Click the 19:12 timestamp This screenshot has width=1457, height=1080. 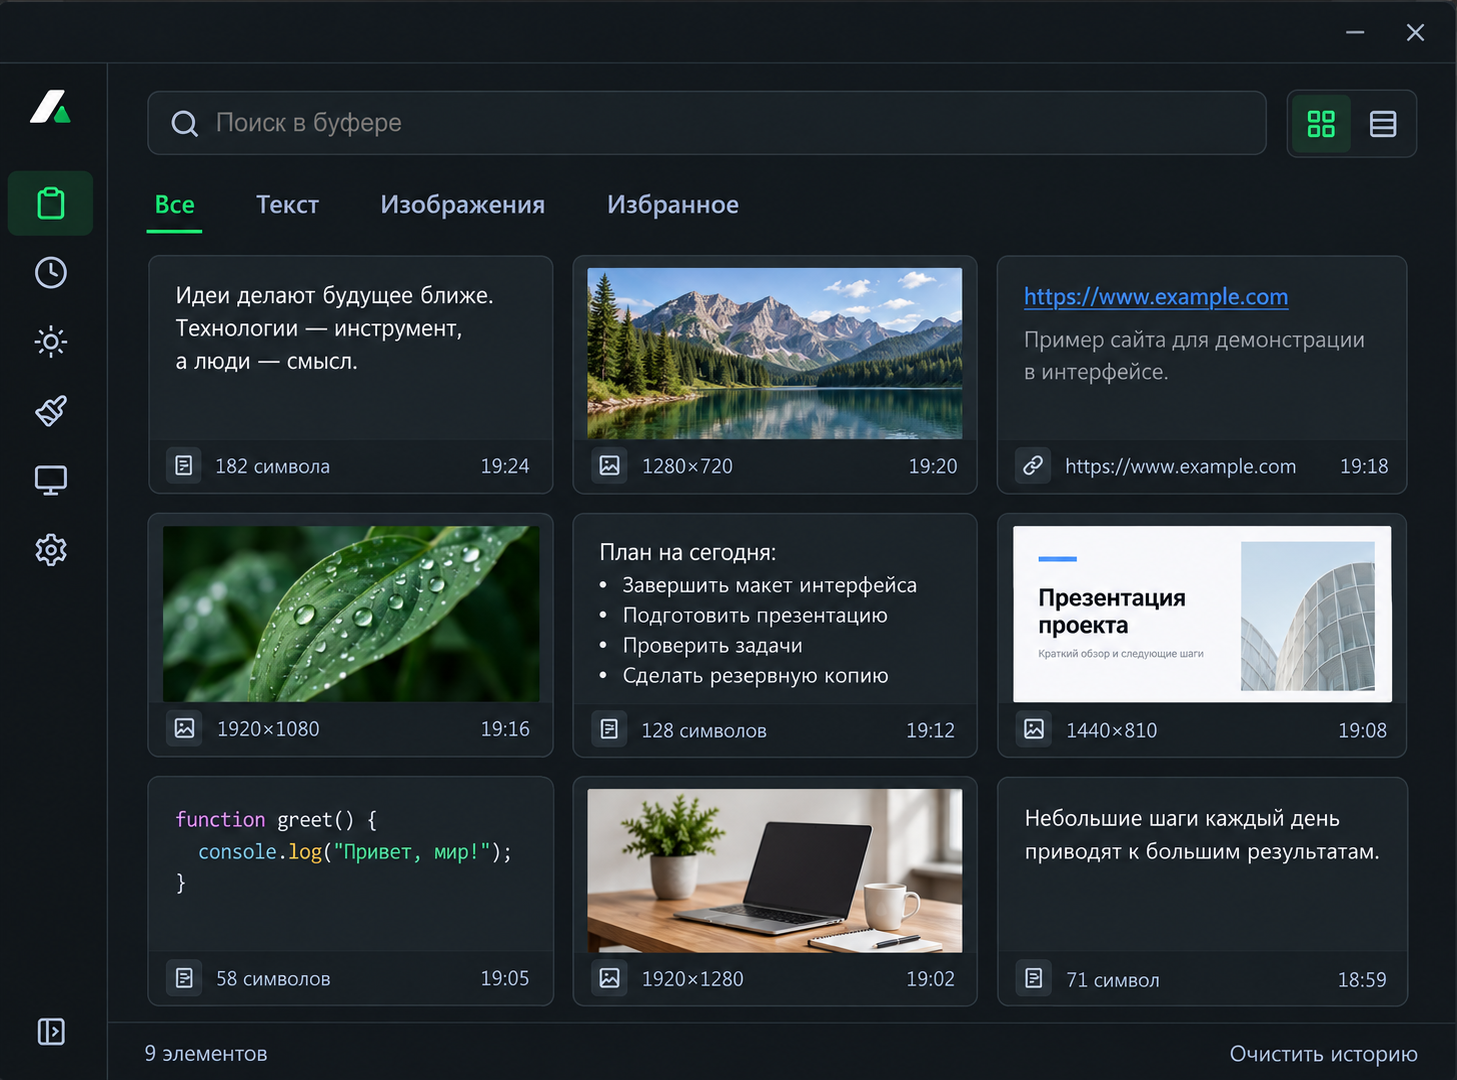(x=930, y=731)
